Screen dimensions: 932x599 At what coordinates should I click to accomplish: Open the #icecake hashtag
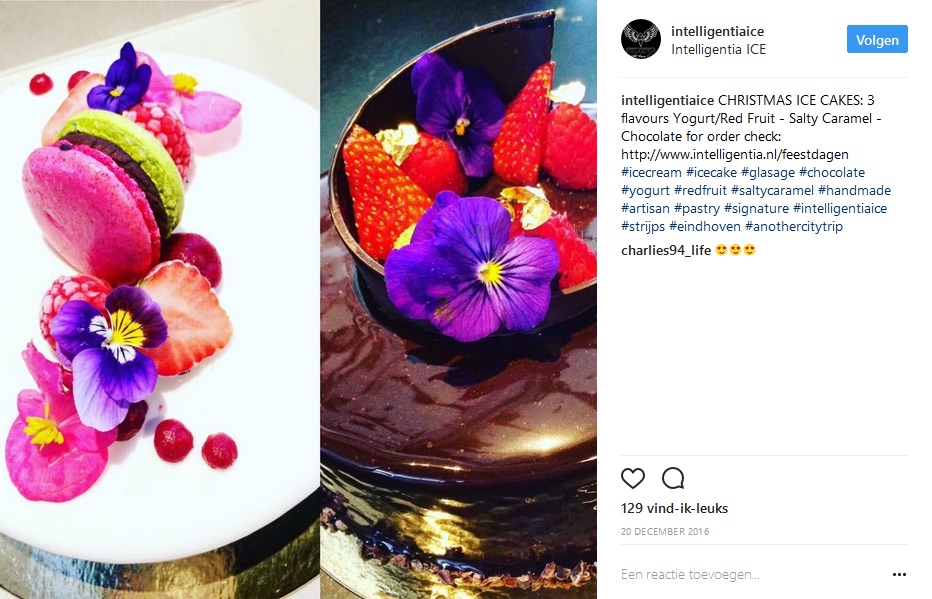pos(711,172)
